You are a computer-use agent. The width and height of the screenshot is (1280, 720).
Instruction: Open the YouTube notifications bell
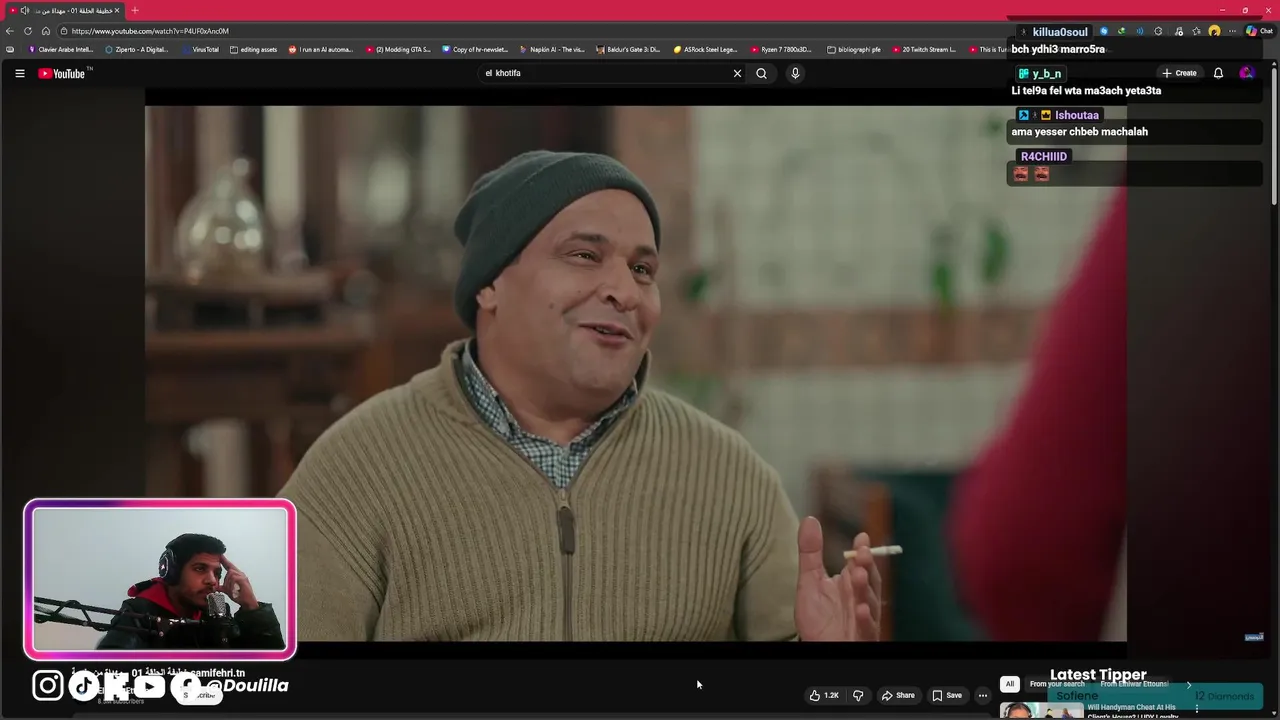coord(1218,73)
